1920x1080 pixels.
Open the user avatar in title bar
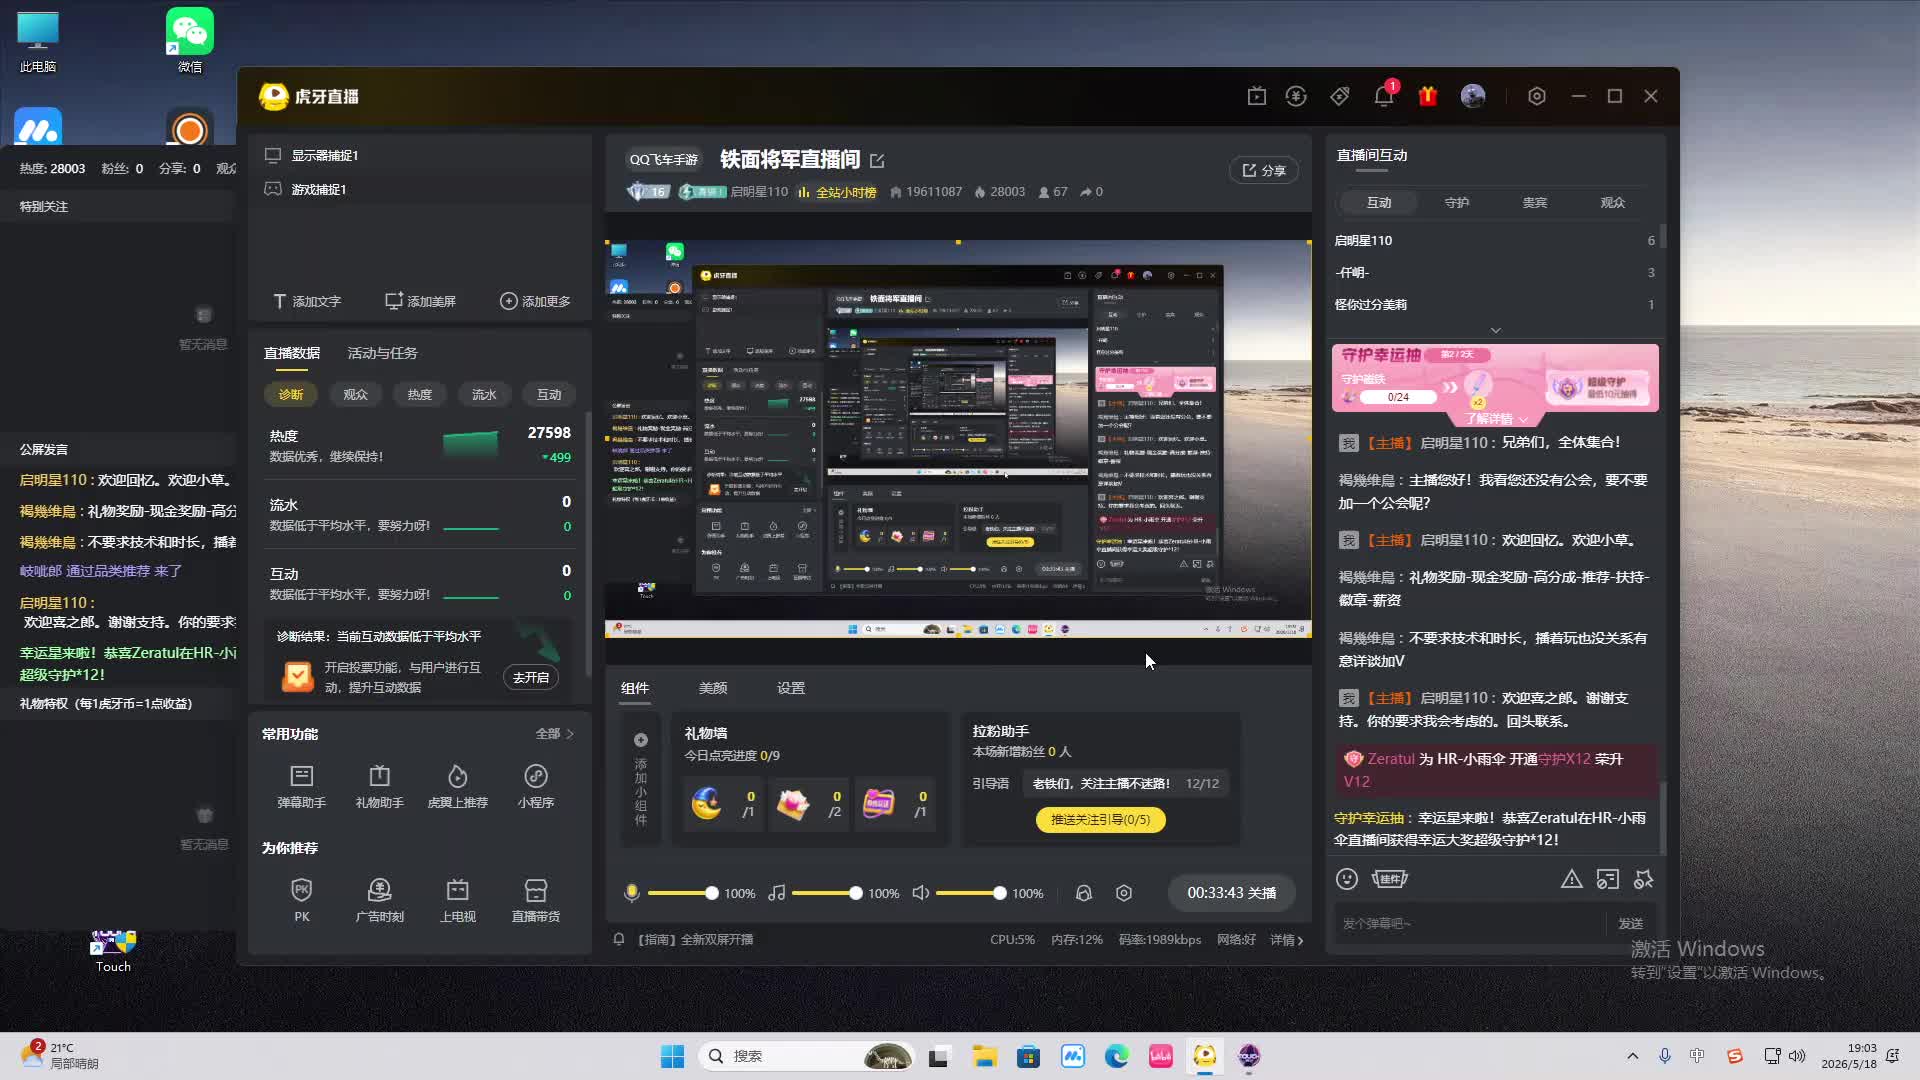pos(1473,96)
